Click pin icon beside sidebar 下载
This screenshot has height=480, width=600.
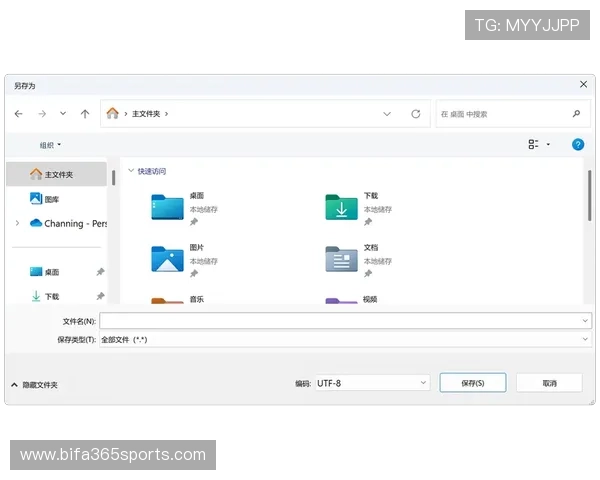coord(100,296)
